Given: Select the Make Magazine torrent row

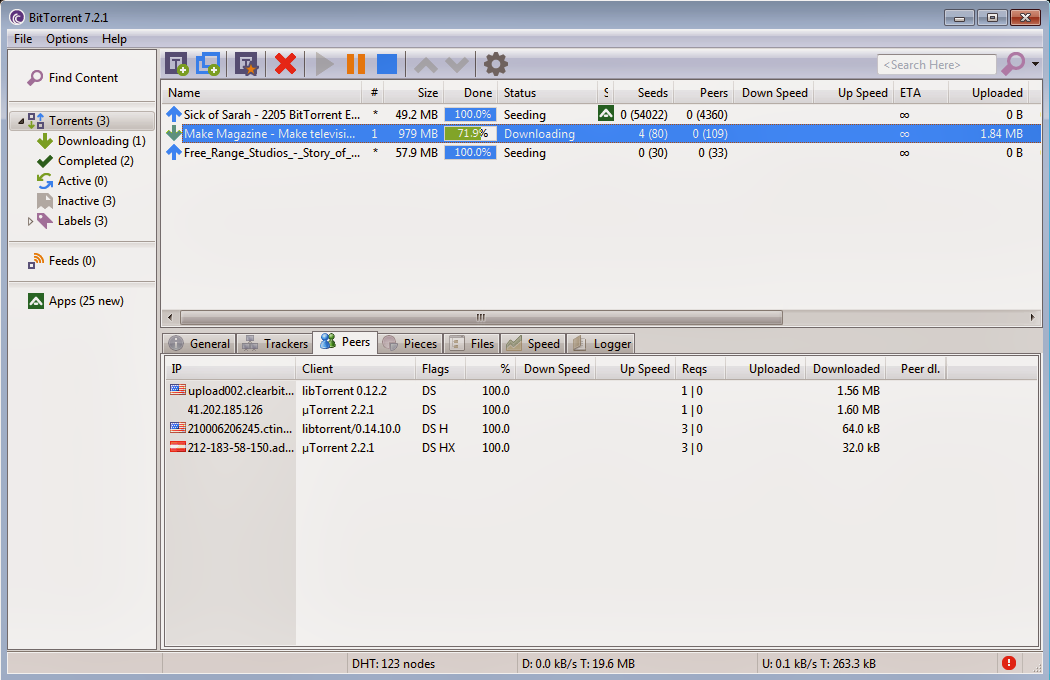Looking at the screenshot, I should pyautogui.click(x=601, y=133).
